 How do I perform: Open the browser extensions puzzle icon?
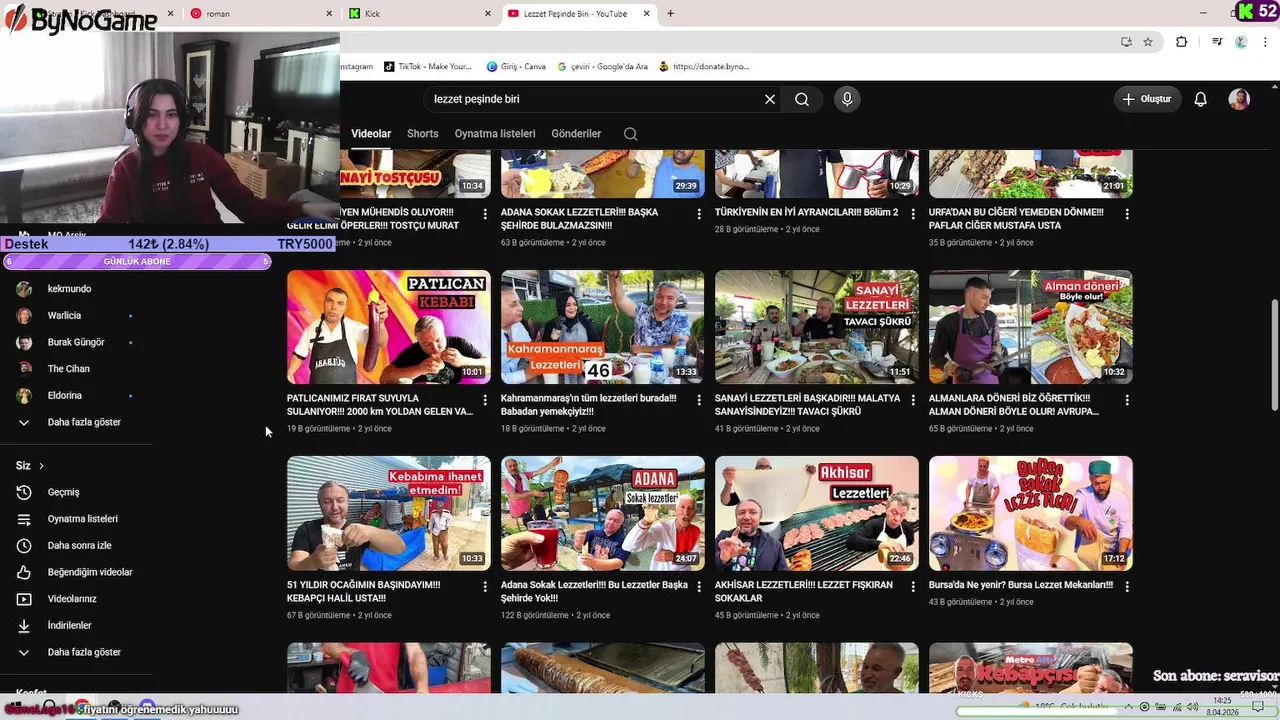(1181, 42)
